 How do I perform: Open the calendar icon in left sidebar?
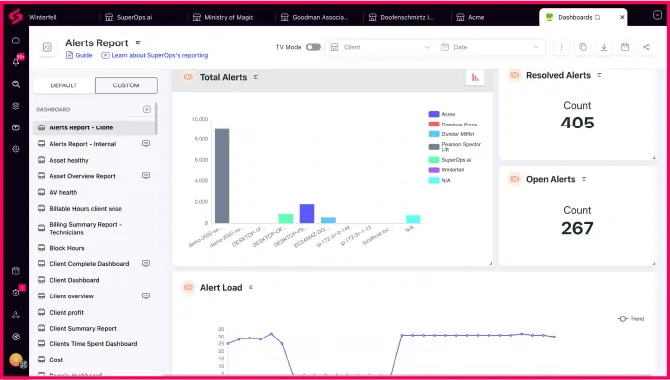pos(16,271)
